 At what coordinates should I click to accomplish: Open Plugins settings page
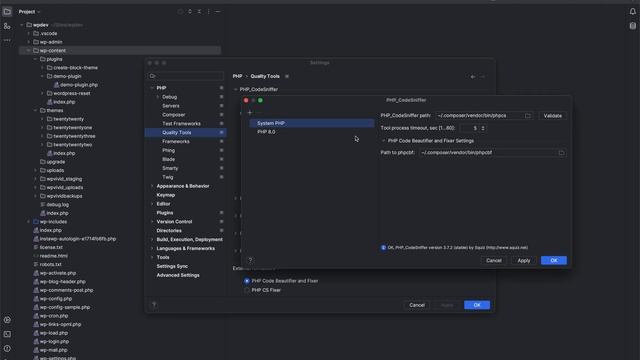164,213
